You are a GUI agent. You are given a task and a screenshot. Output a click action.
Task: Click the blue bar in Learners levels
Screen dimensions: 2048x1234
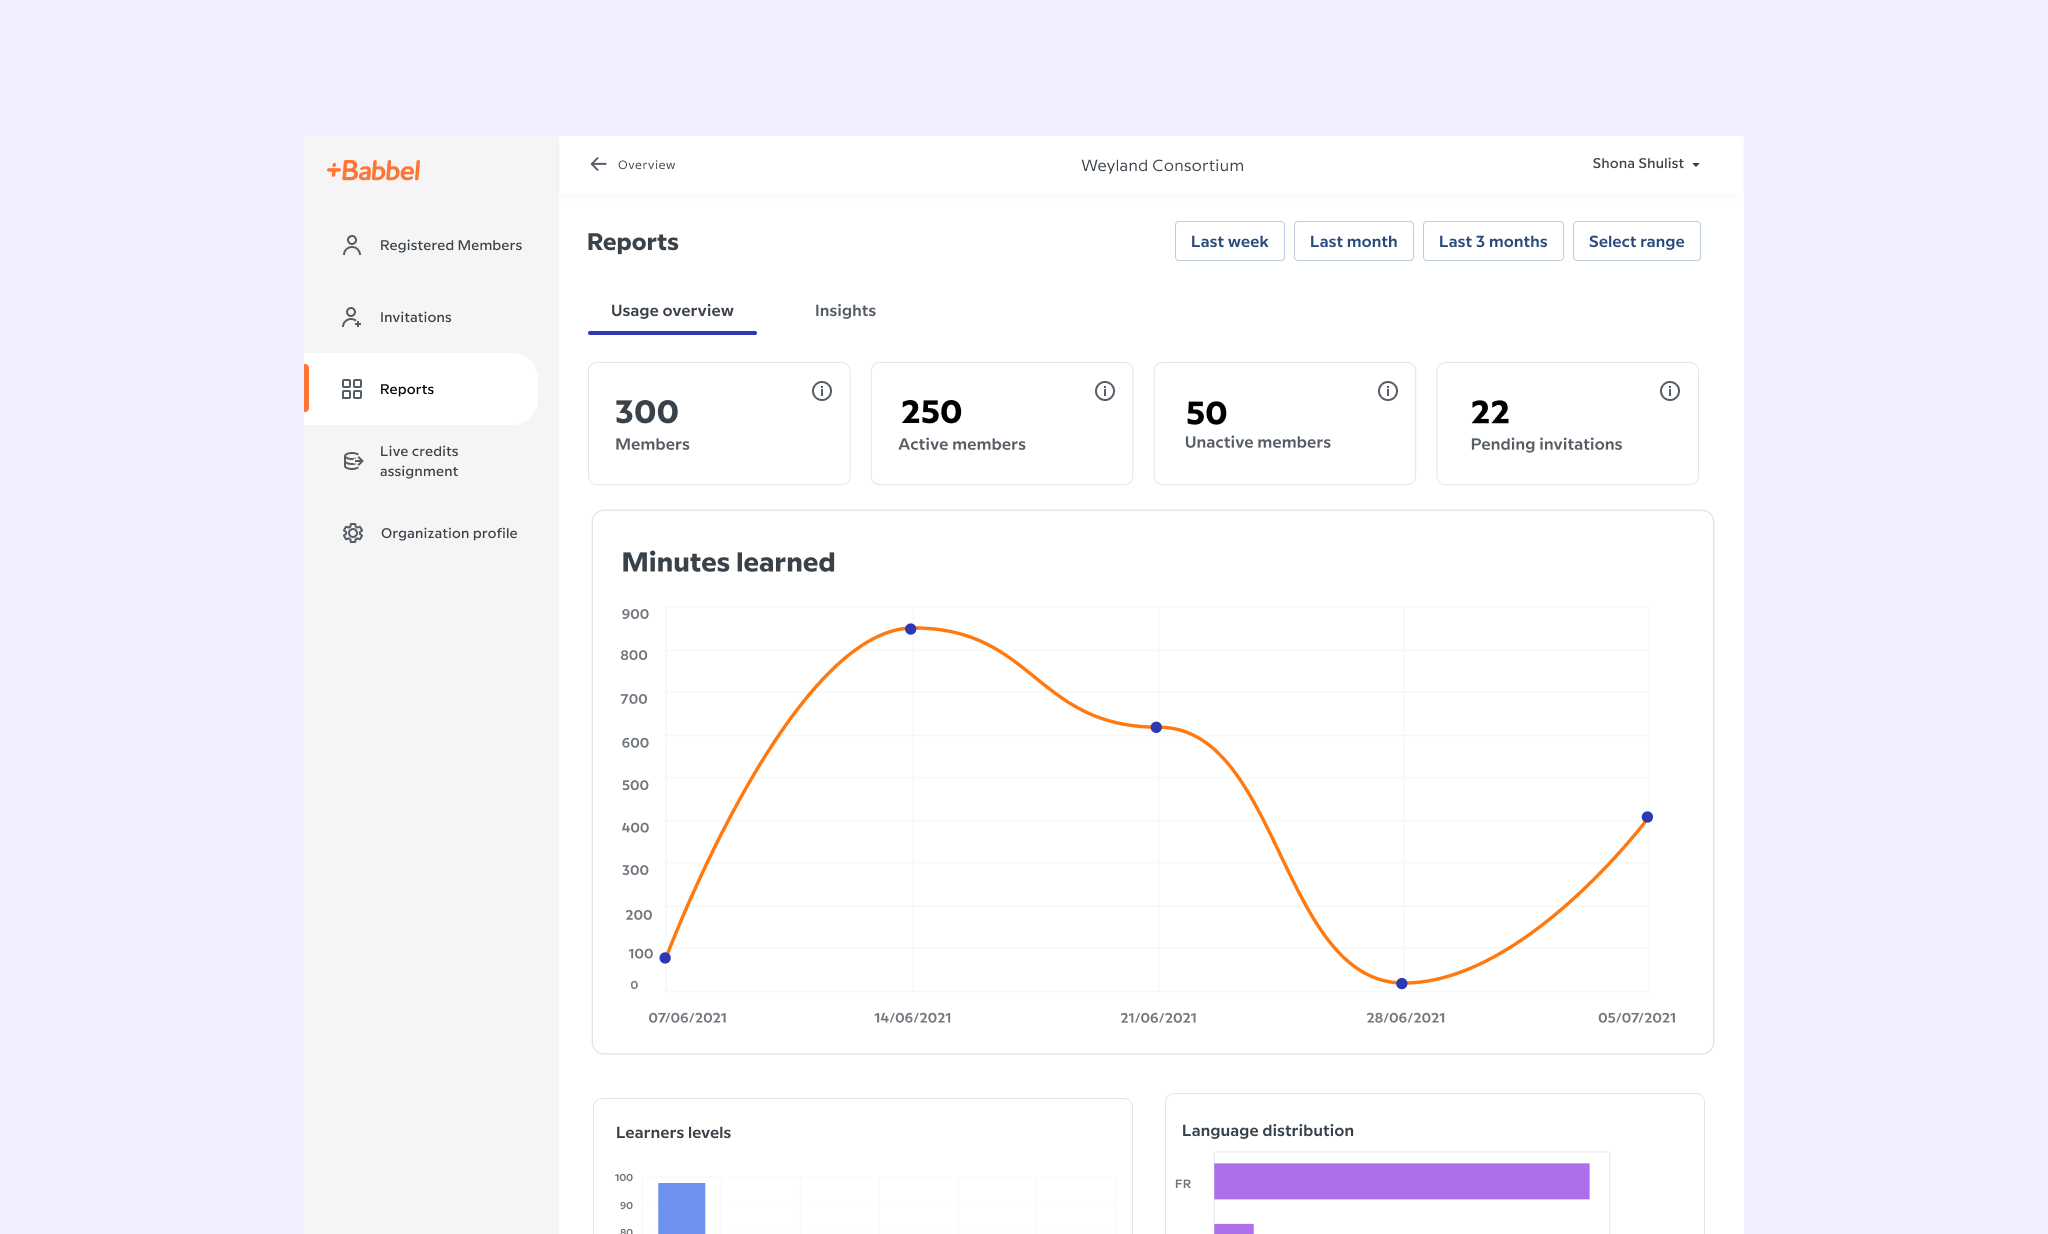(x=681, y=1208)
